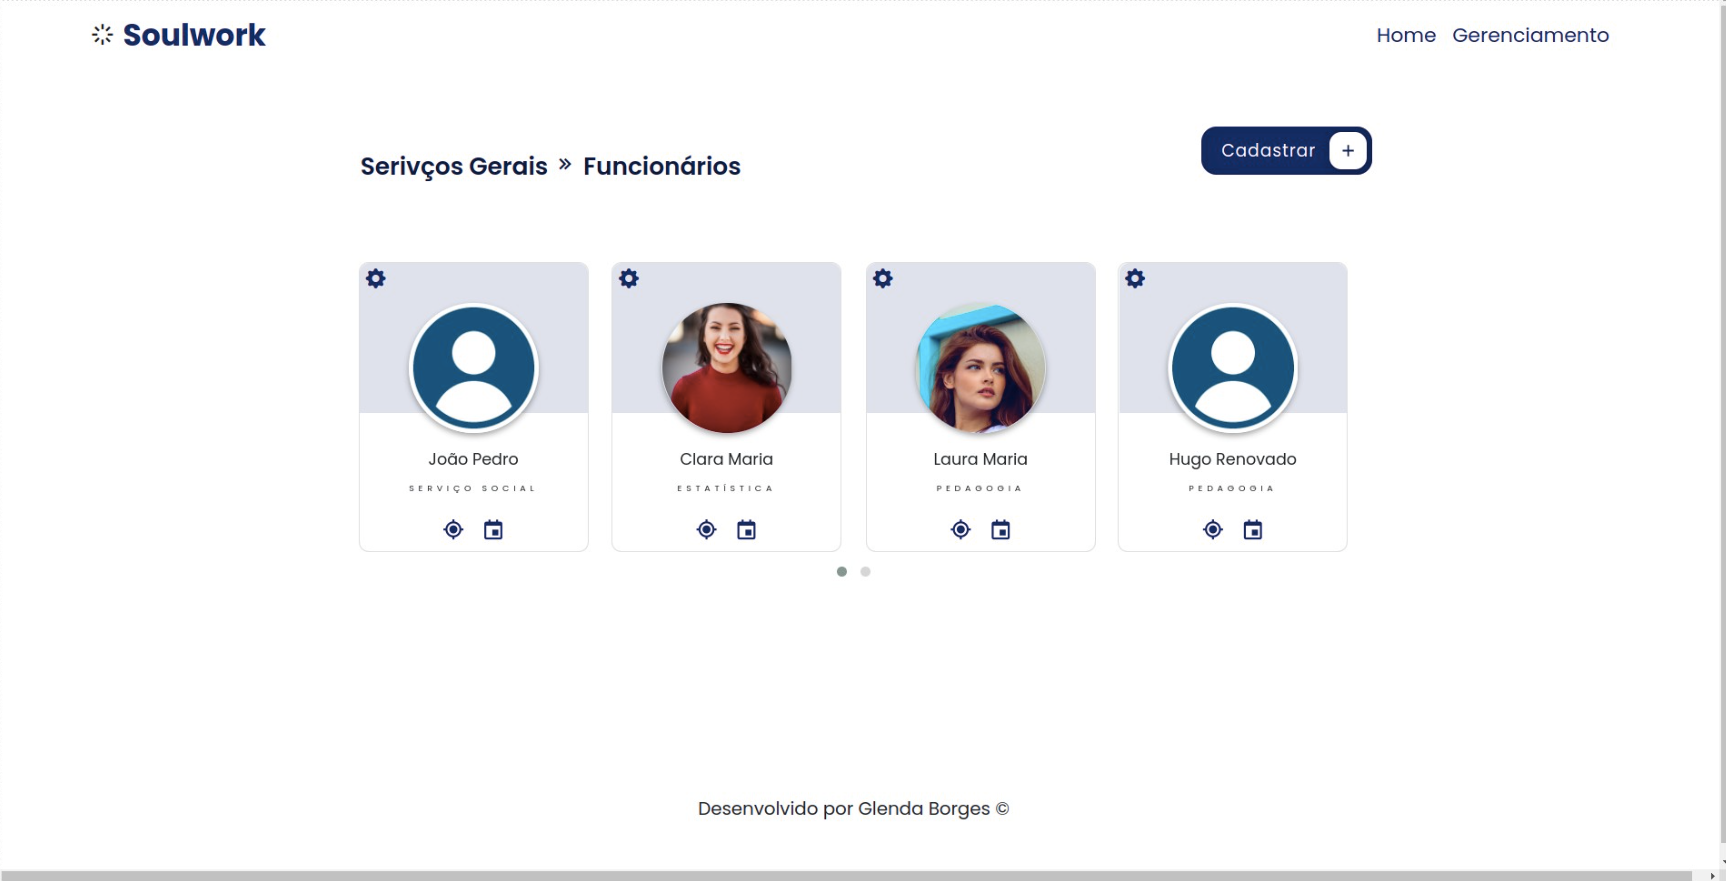Click the Cadastrar button label

point(1268,151)
